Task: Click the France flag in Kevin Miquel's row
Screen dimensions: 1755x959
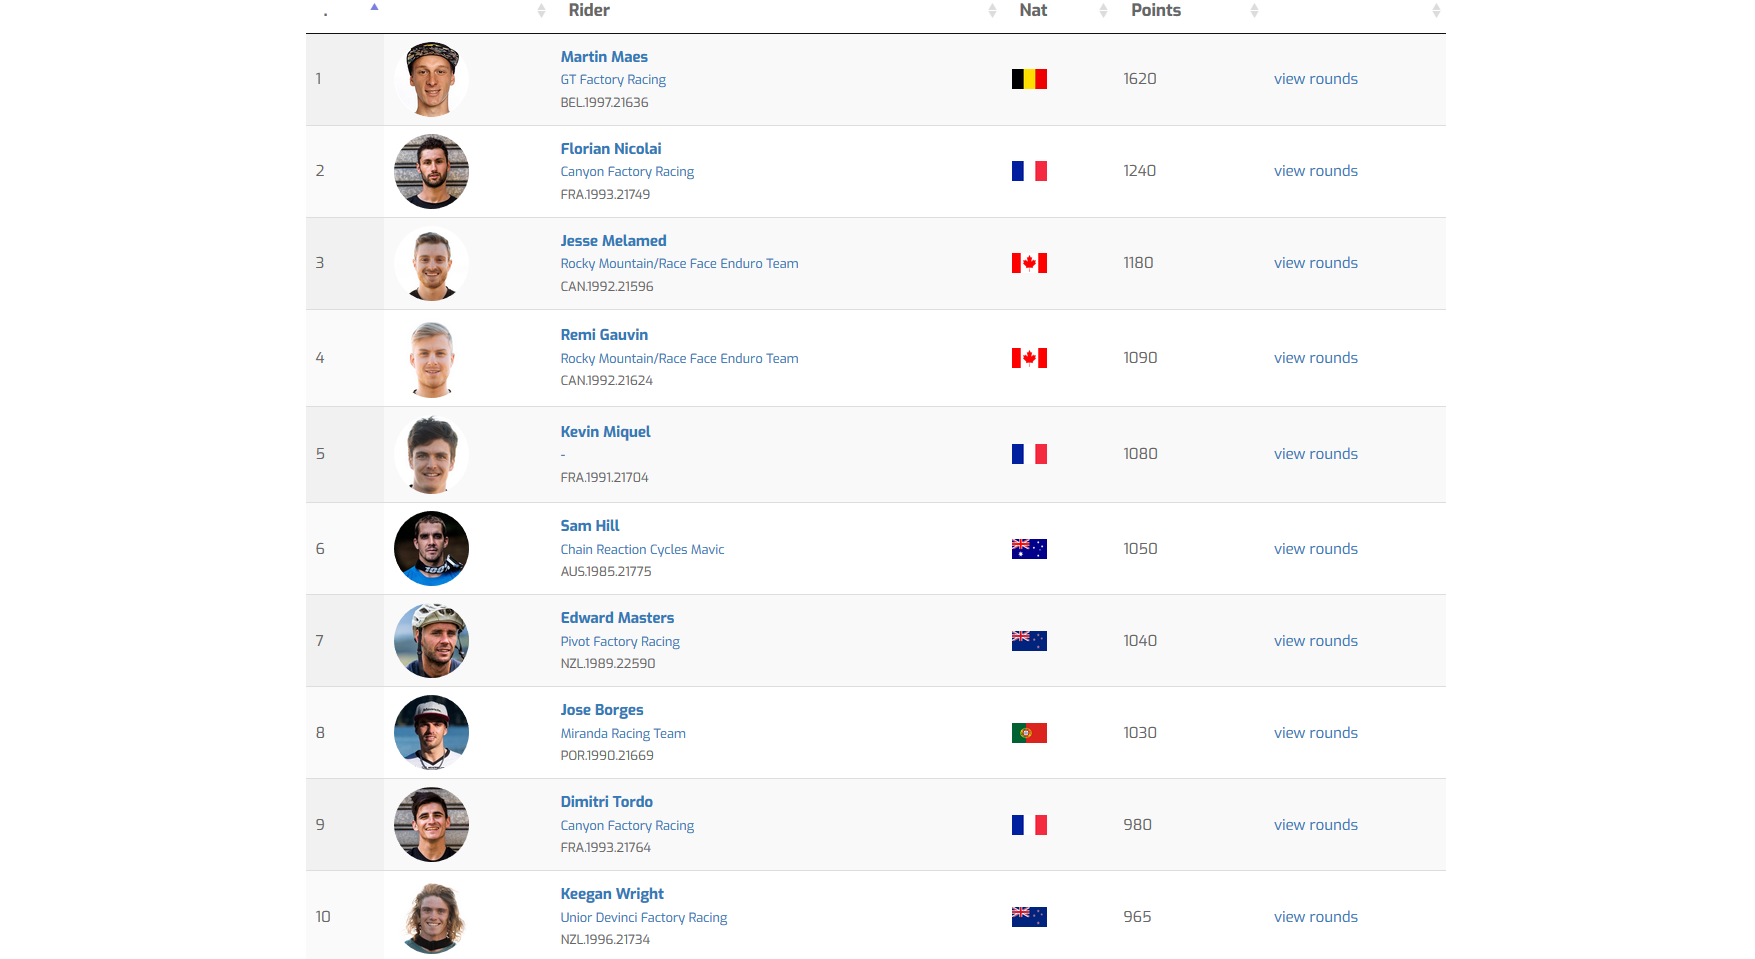Action: click(1029, 454)
